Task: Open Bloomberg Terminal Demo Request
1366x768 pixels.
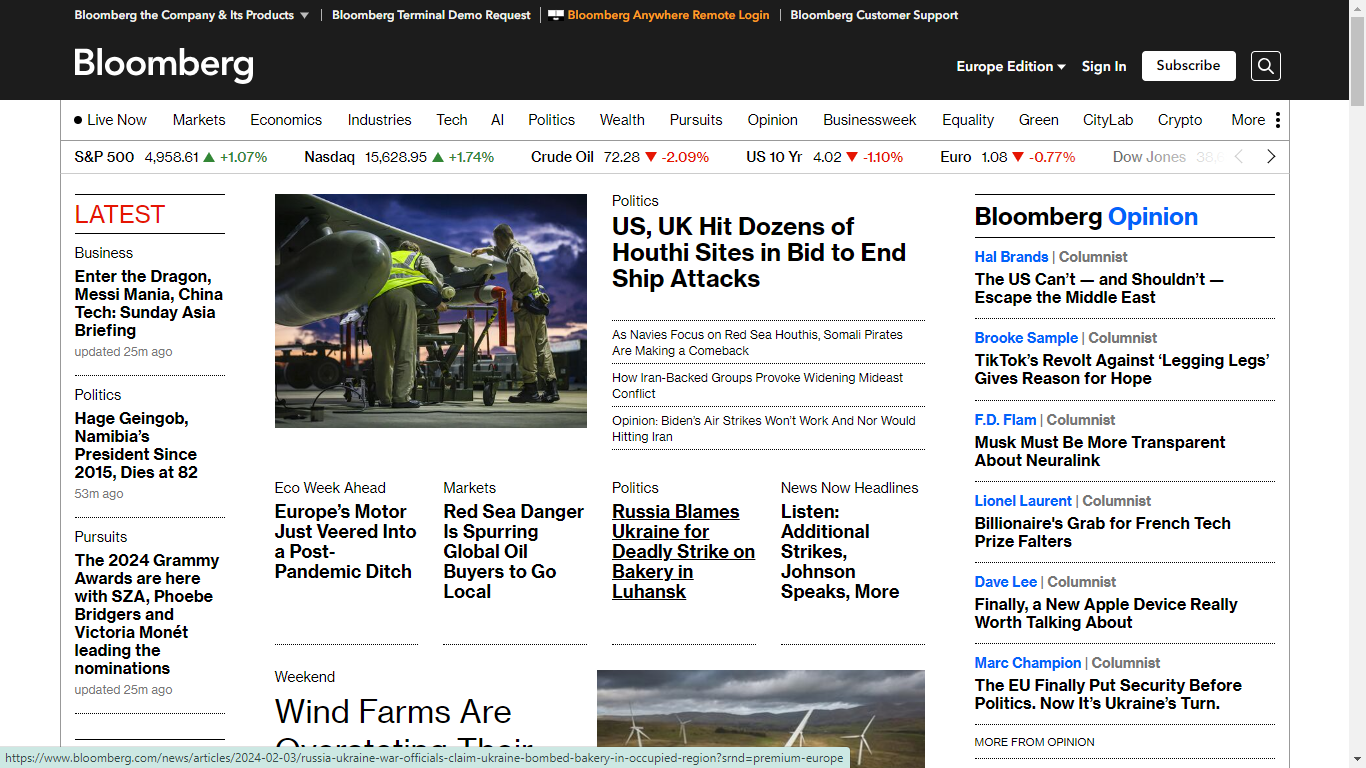Action: 432,15
